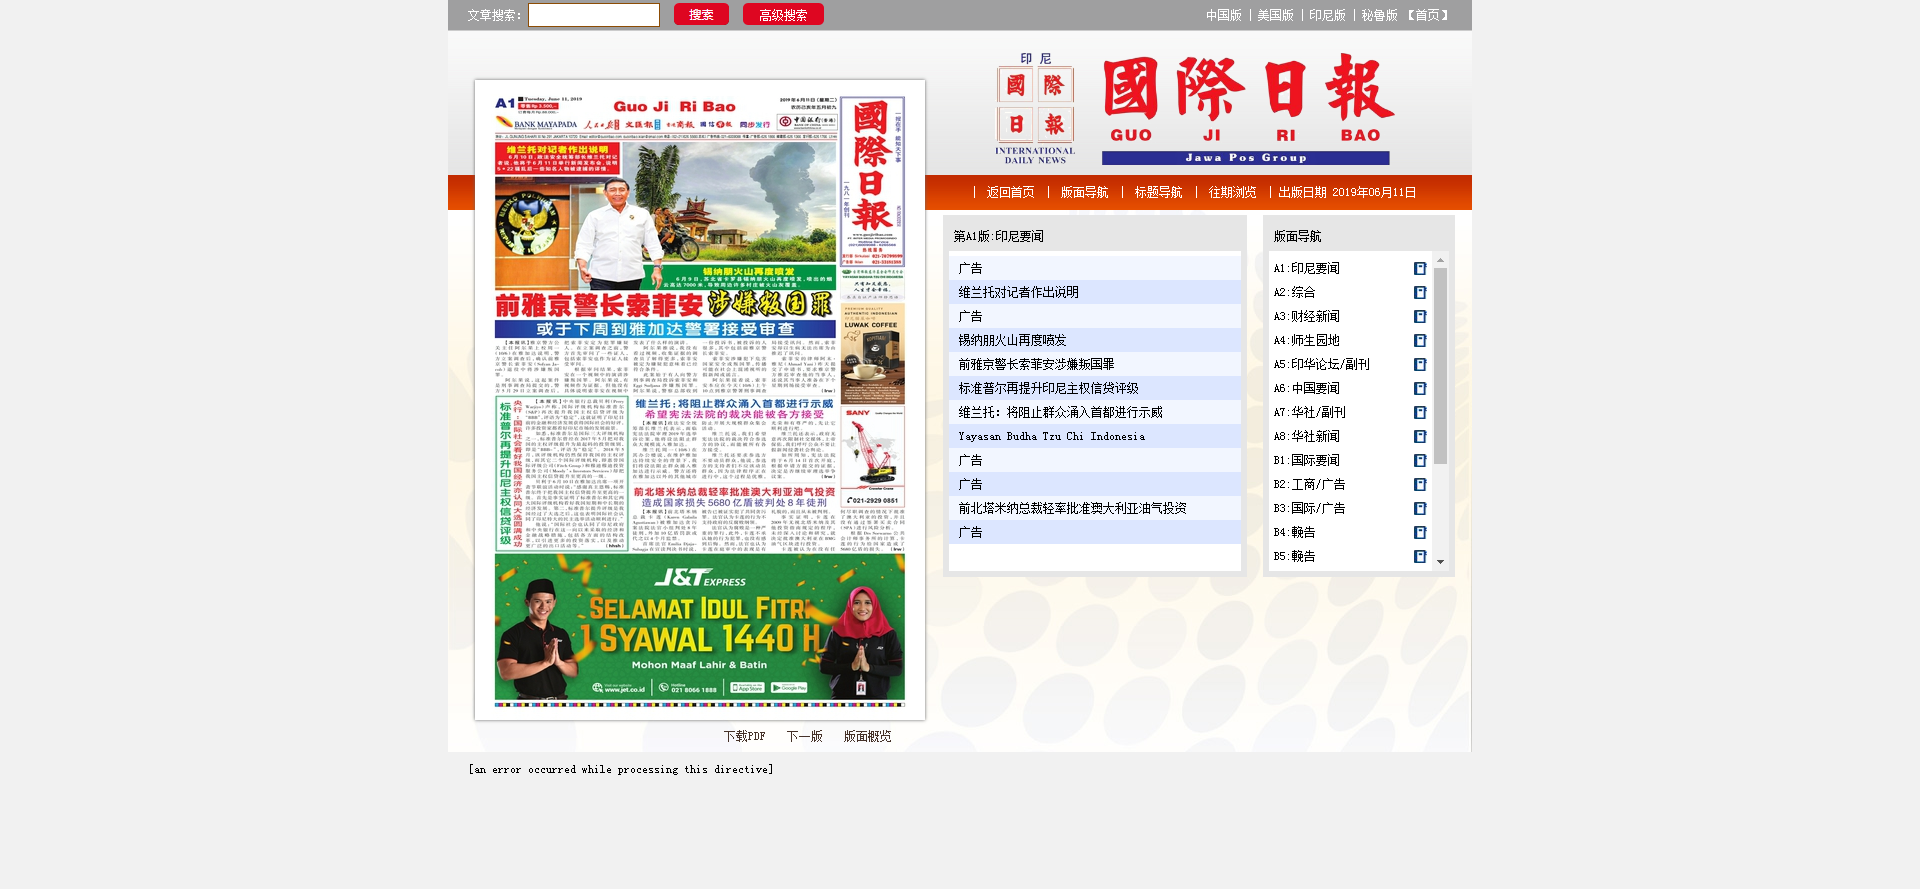Open article 标准普尔再提升印尼主权信贷评级
1920x889 pixels.
(1048, 388)
